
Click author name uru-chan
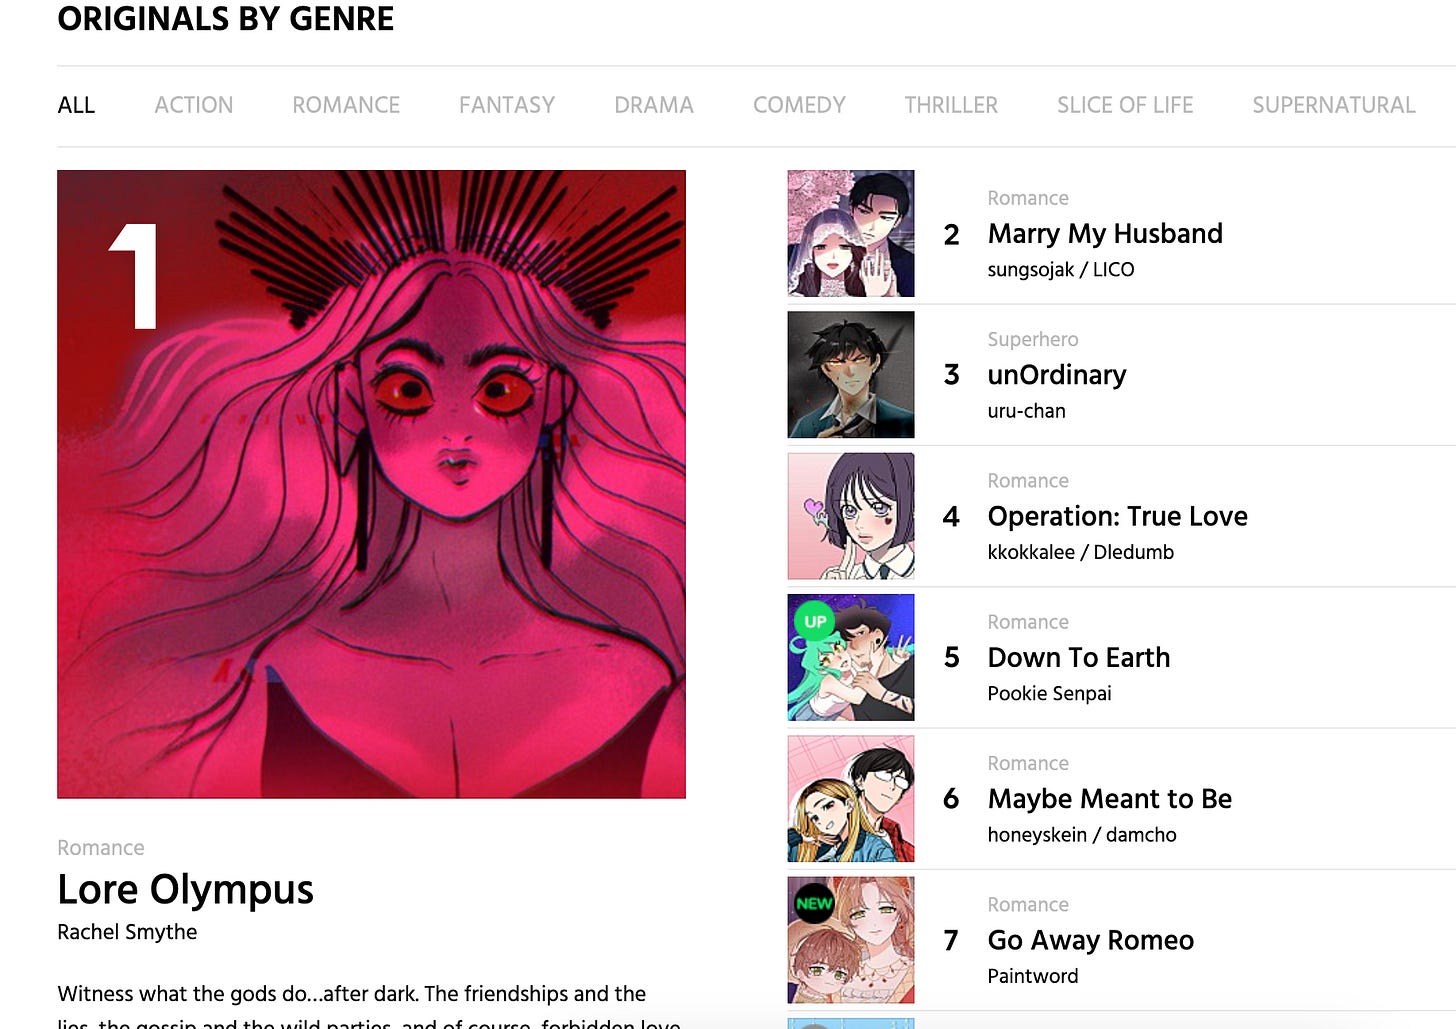(1026, 411)
